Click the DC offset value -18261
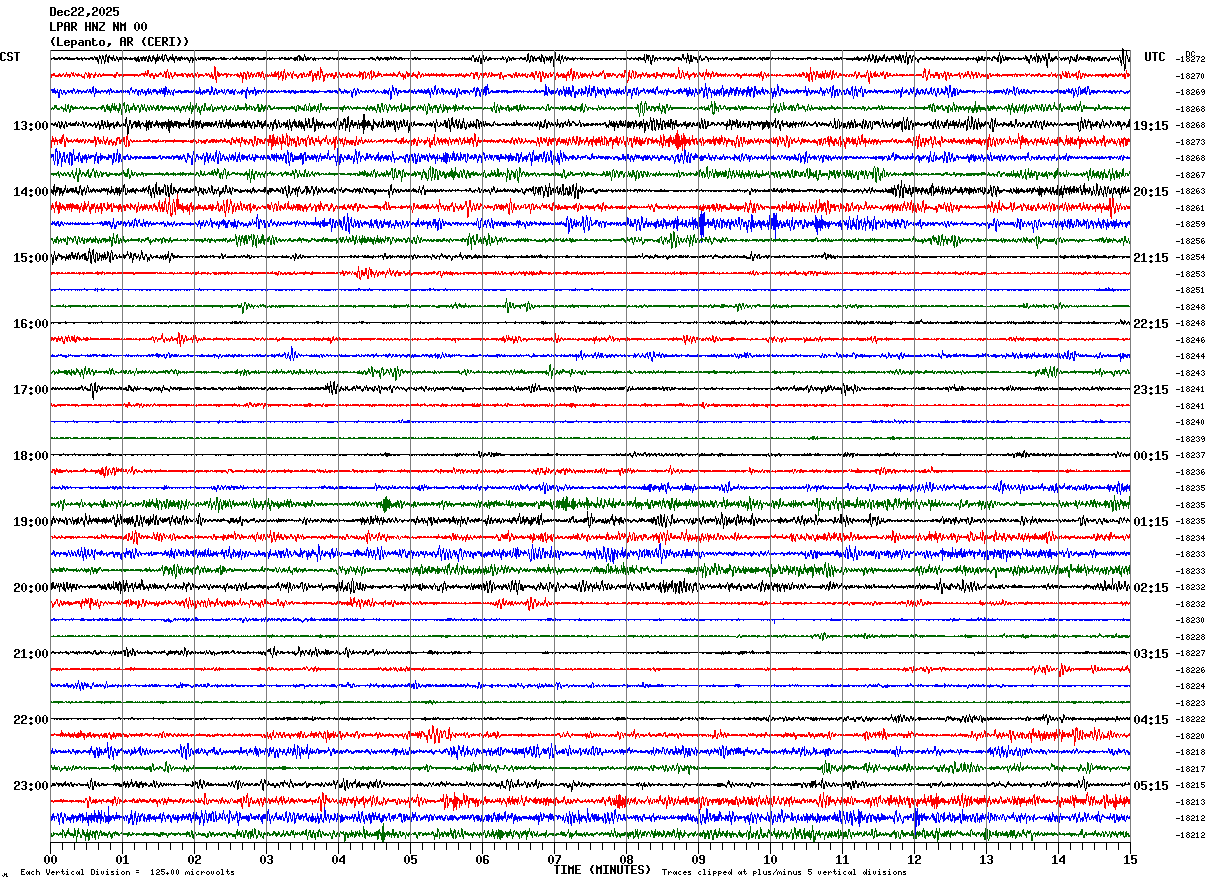Screen dimensions: 1210x886 tap(1191, 208)
